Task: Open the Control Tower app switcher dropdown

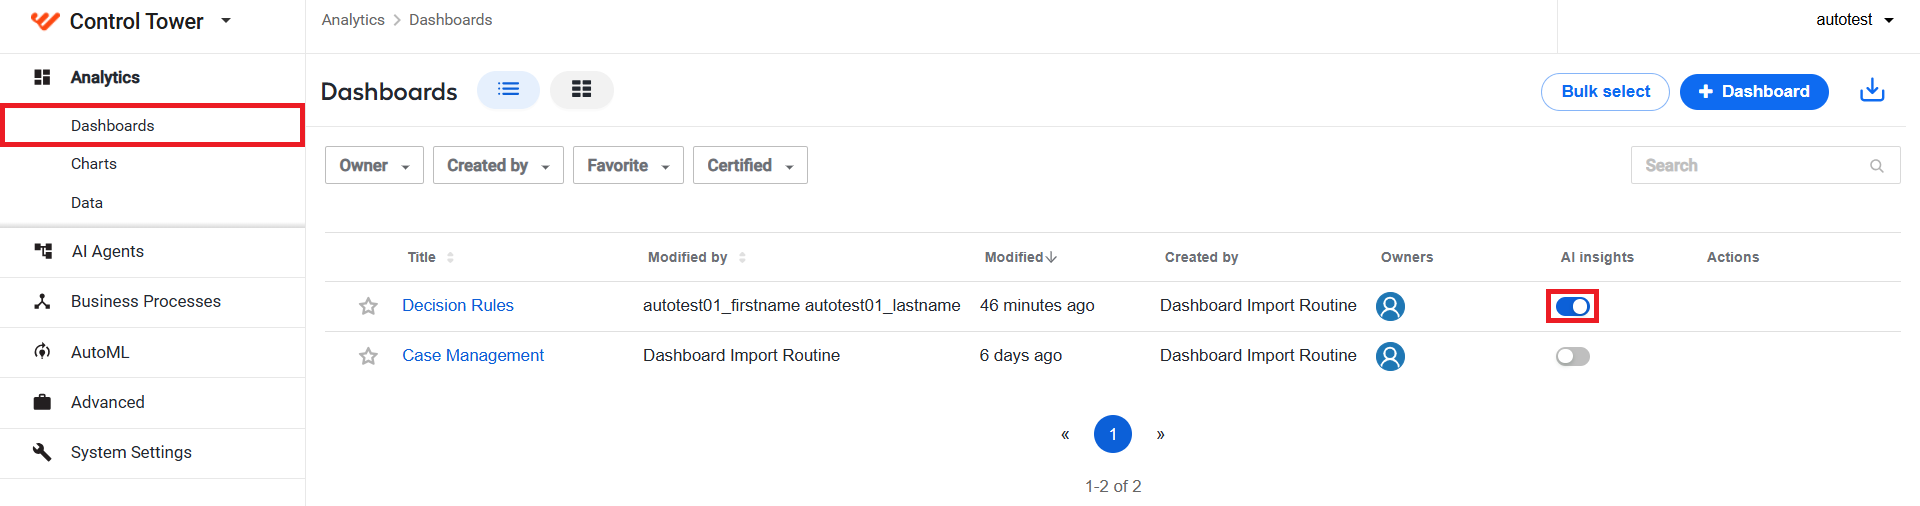Action: [x=226, y=20]
